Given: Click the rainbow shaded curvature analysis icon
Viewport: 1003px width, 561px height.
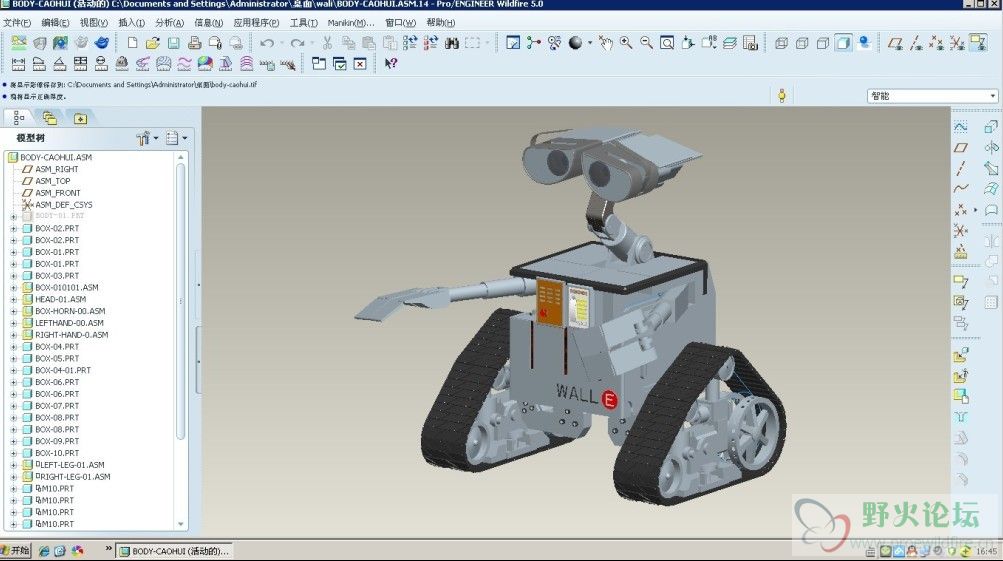Looking at the screenshot, I should click(205, 63).
